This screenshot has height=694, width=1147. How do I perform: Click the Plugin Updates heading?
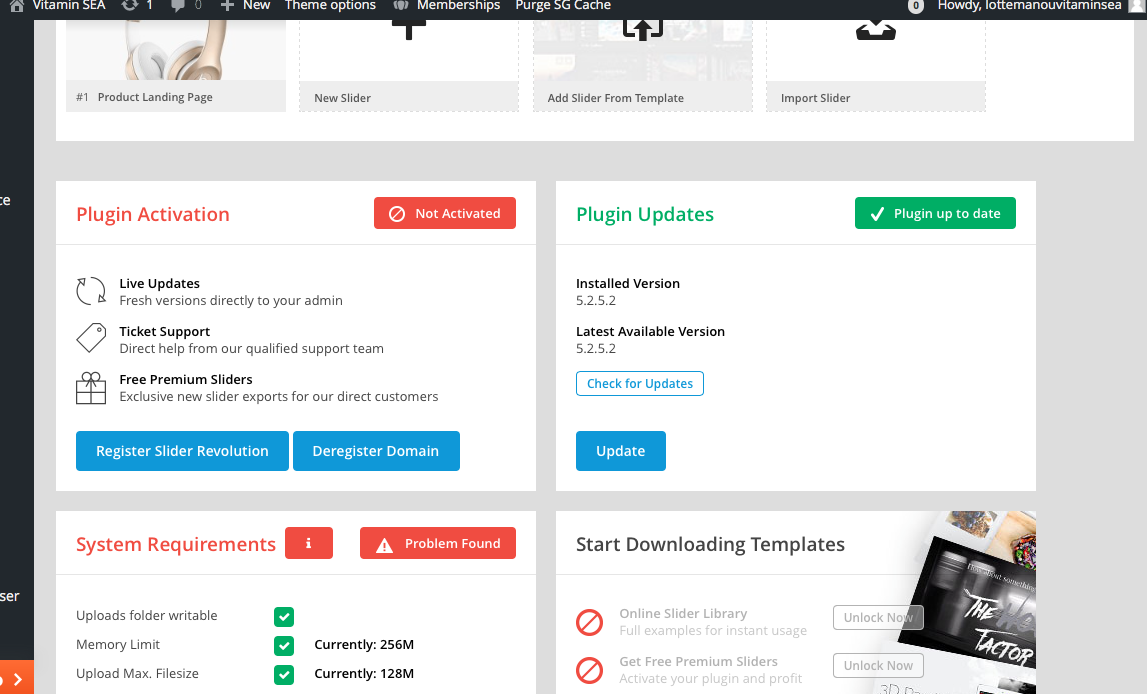tap(644, 214)
